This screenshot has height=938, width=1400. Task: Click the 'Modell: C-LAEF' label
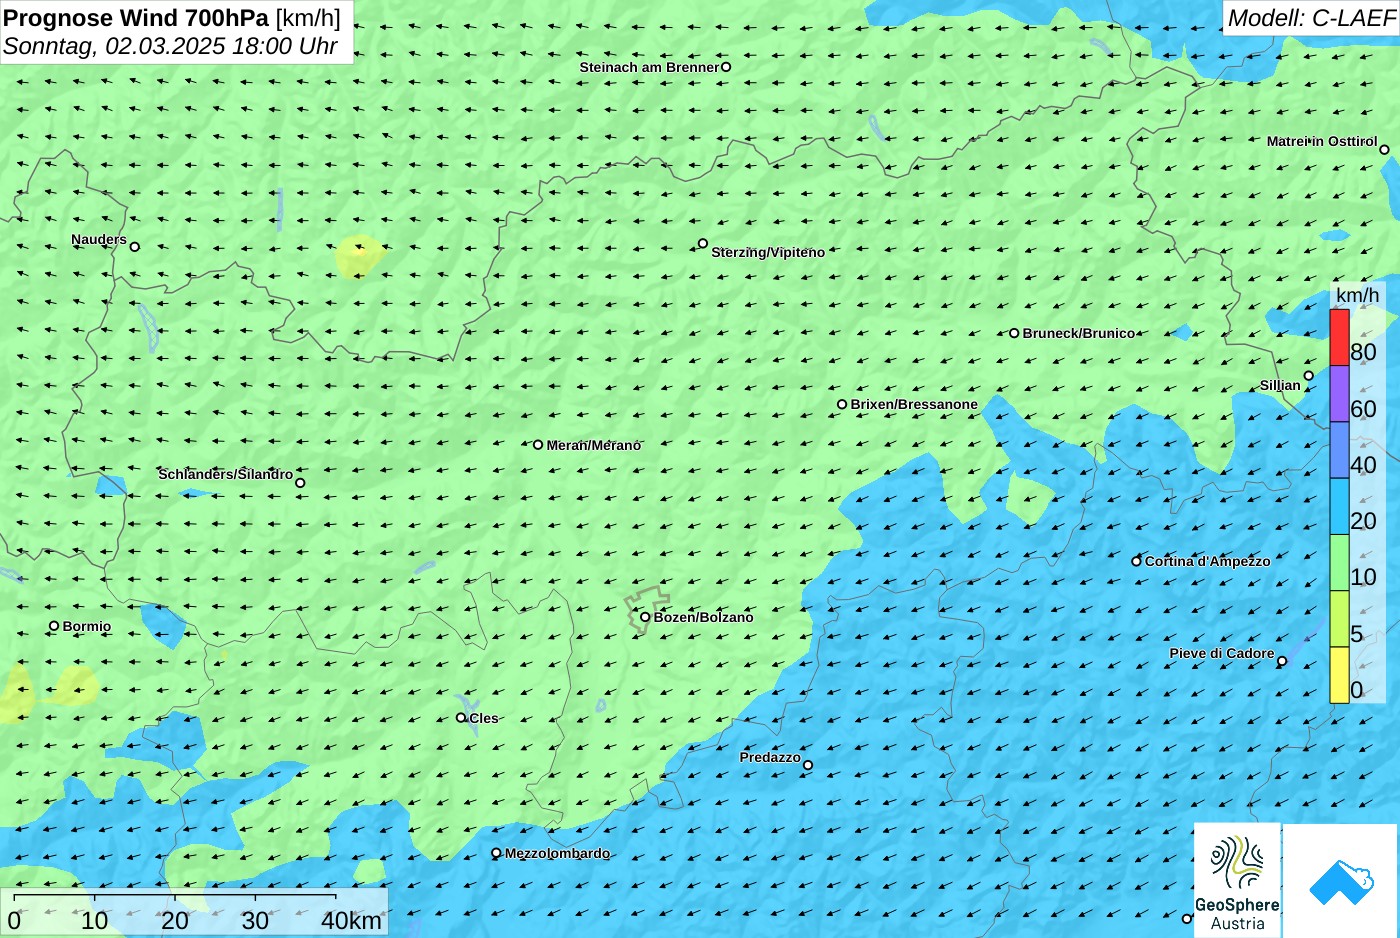click(x=1311, y=17)
